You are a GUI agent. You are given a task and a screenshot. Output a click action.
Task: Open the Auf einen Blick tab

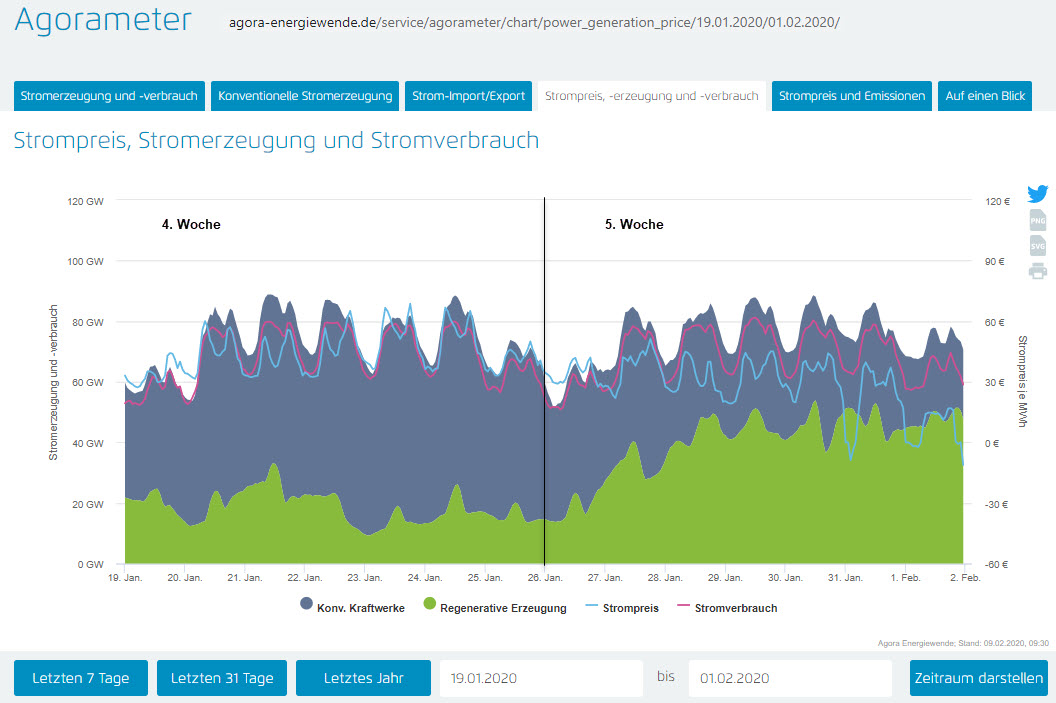pos(984,96)
